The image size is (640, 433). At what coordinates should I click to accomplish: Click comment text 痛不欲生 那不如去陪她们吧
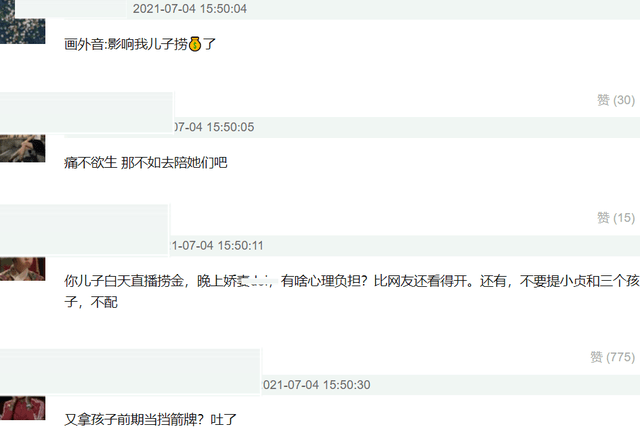(x=146, y=162)
